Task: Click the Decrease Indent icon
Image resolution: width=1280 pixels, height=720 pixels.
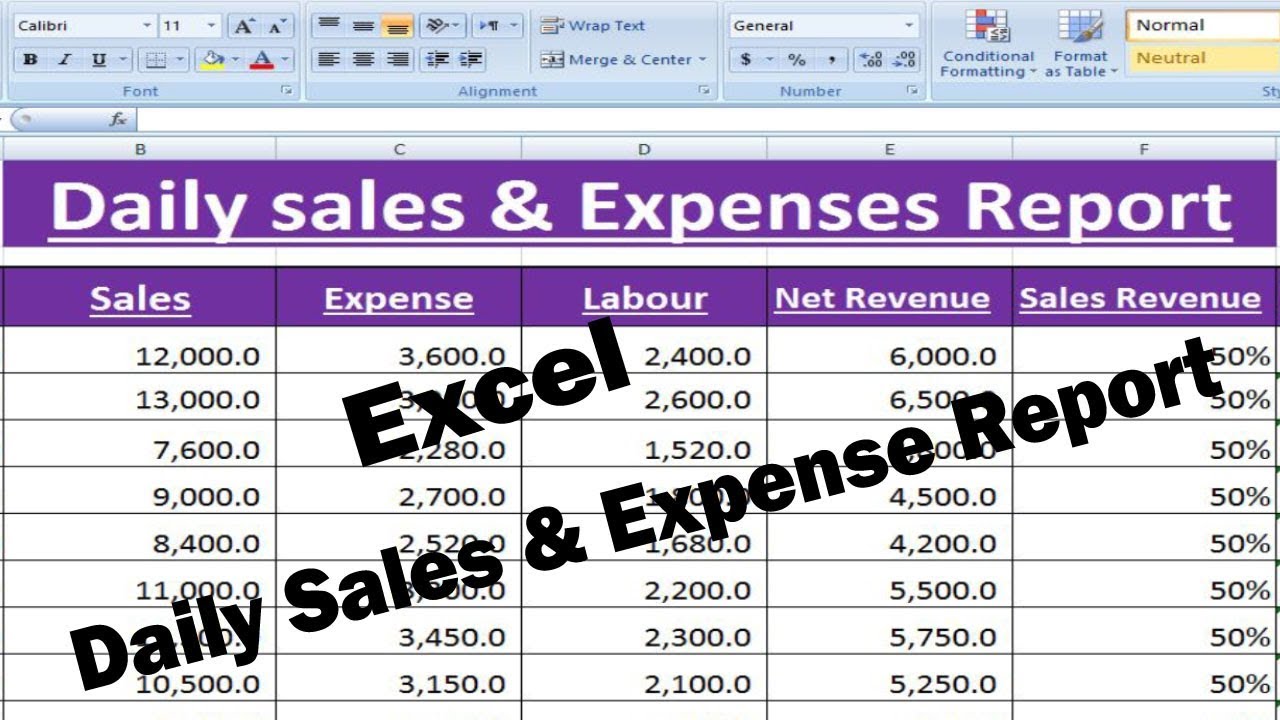Action: coord(437,60)
